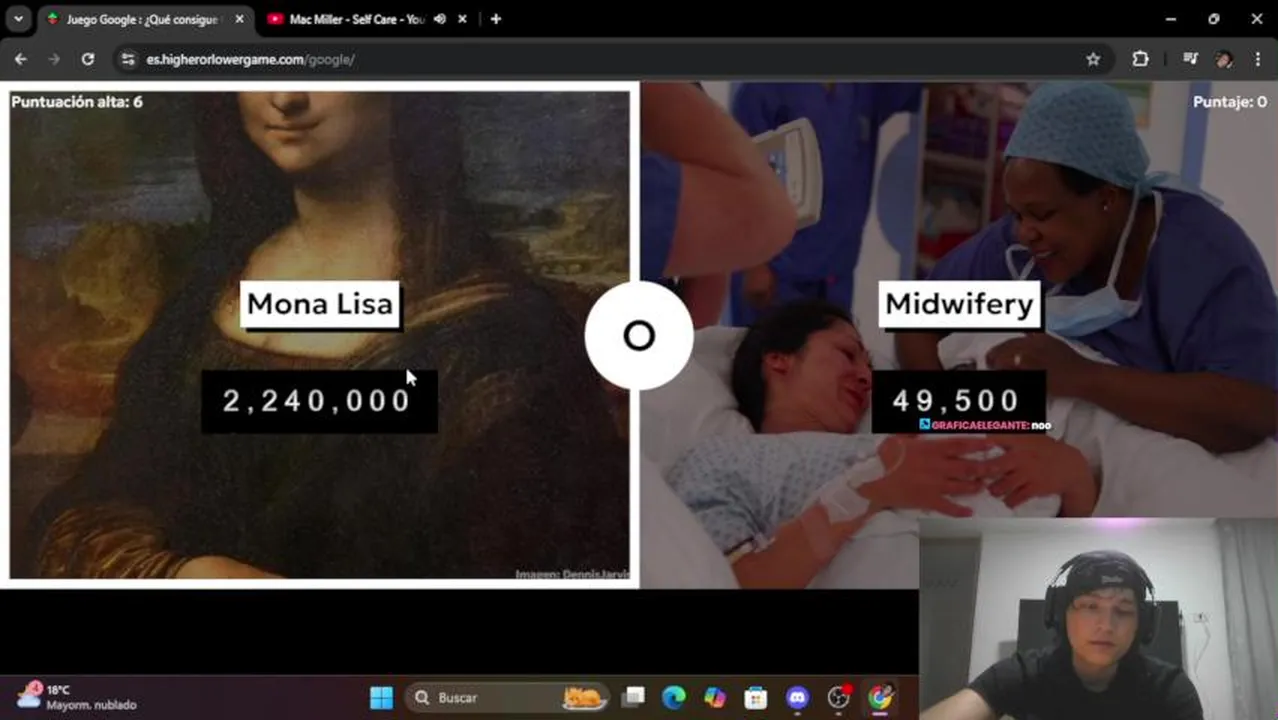This screenshot has height=720, width=1278.
Task: Click the Buscar taskbar search box
Action: pos(507,697)
